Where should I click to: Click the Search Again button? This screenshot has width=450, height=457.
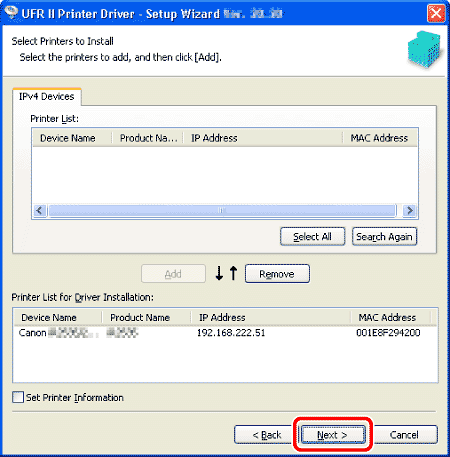(x=384, y=237)
